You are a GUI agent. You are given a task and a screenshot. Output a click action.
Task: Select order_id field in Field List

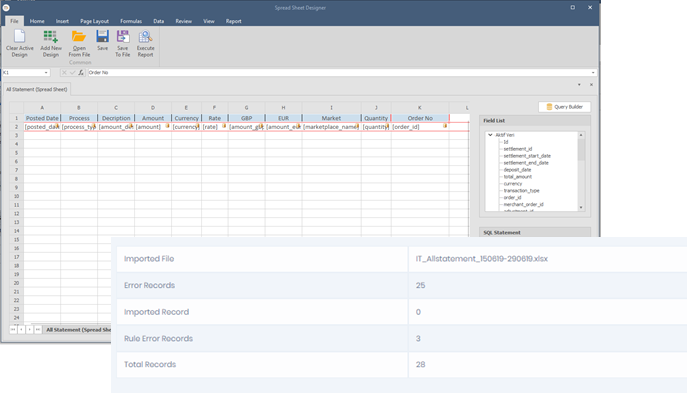click(x=512, y=198)
